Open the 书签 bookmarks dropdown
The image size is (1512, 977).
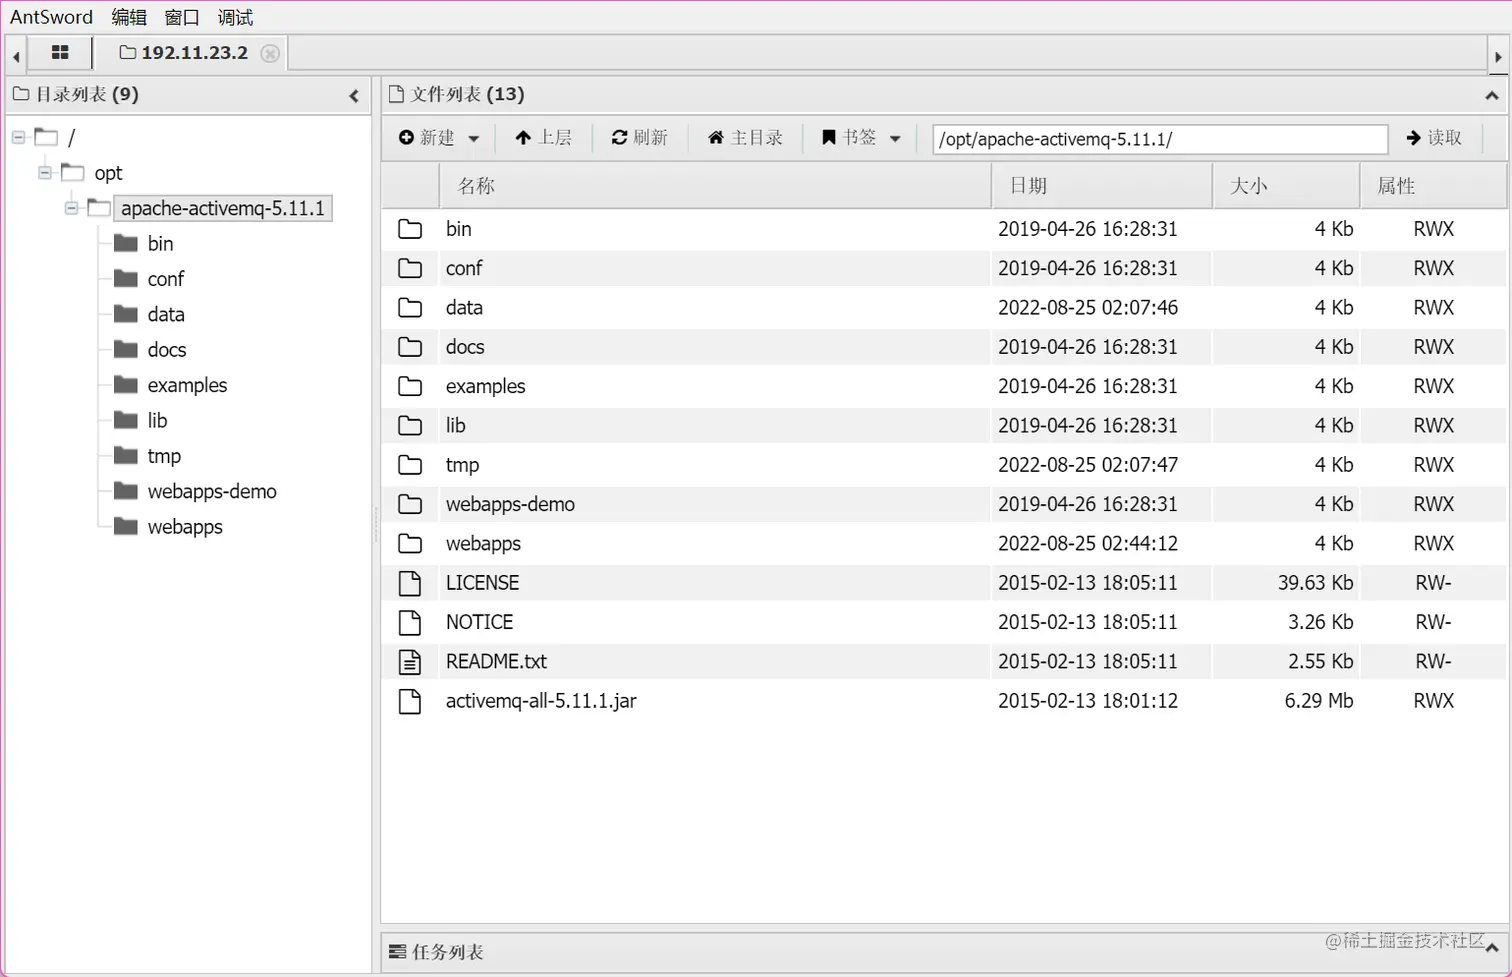(x=861, y=138)
